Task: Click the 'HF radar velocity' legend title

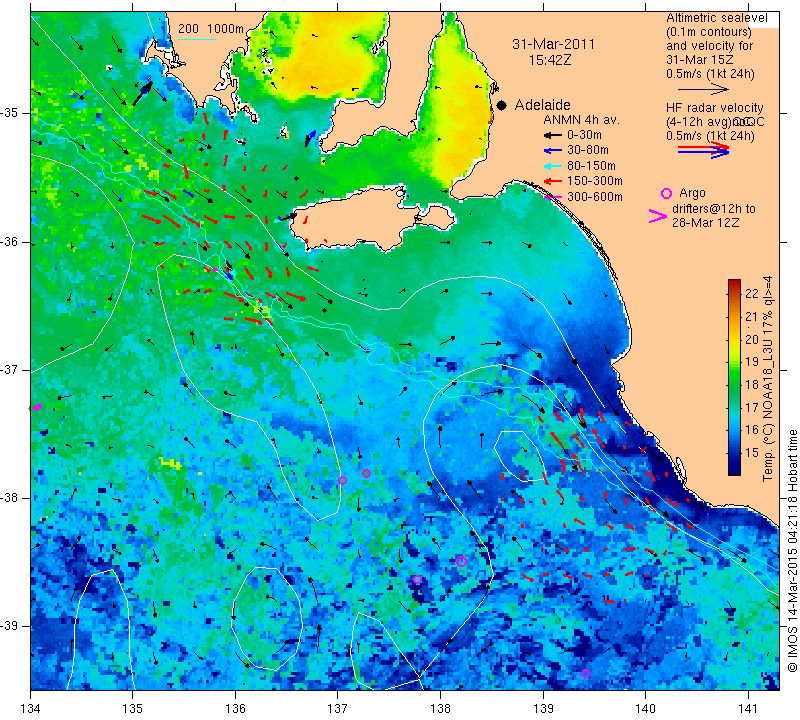Action: point(714,108)
